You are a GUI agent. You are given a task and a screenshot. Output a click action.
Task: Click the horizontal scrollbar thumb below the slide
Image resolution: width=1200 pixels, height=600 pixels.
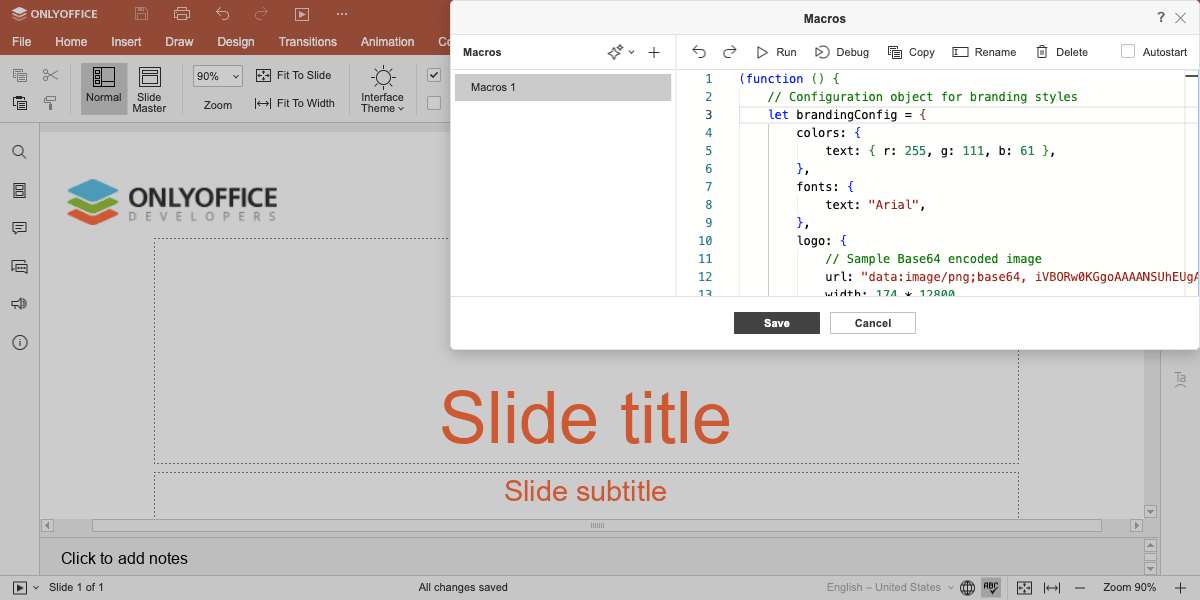597,525
